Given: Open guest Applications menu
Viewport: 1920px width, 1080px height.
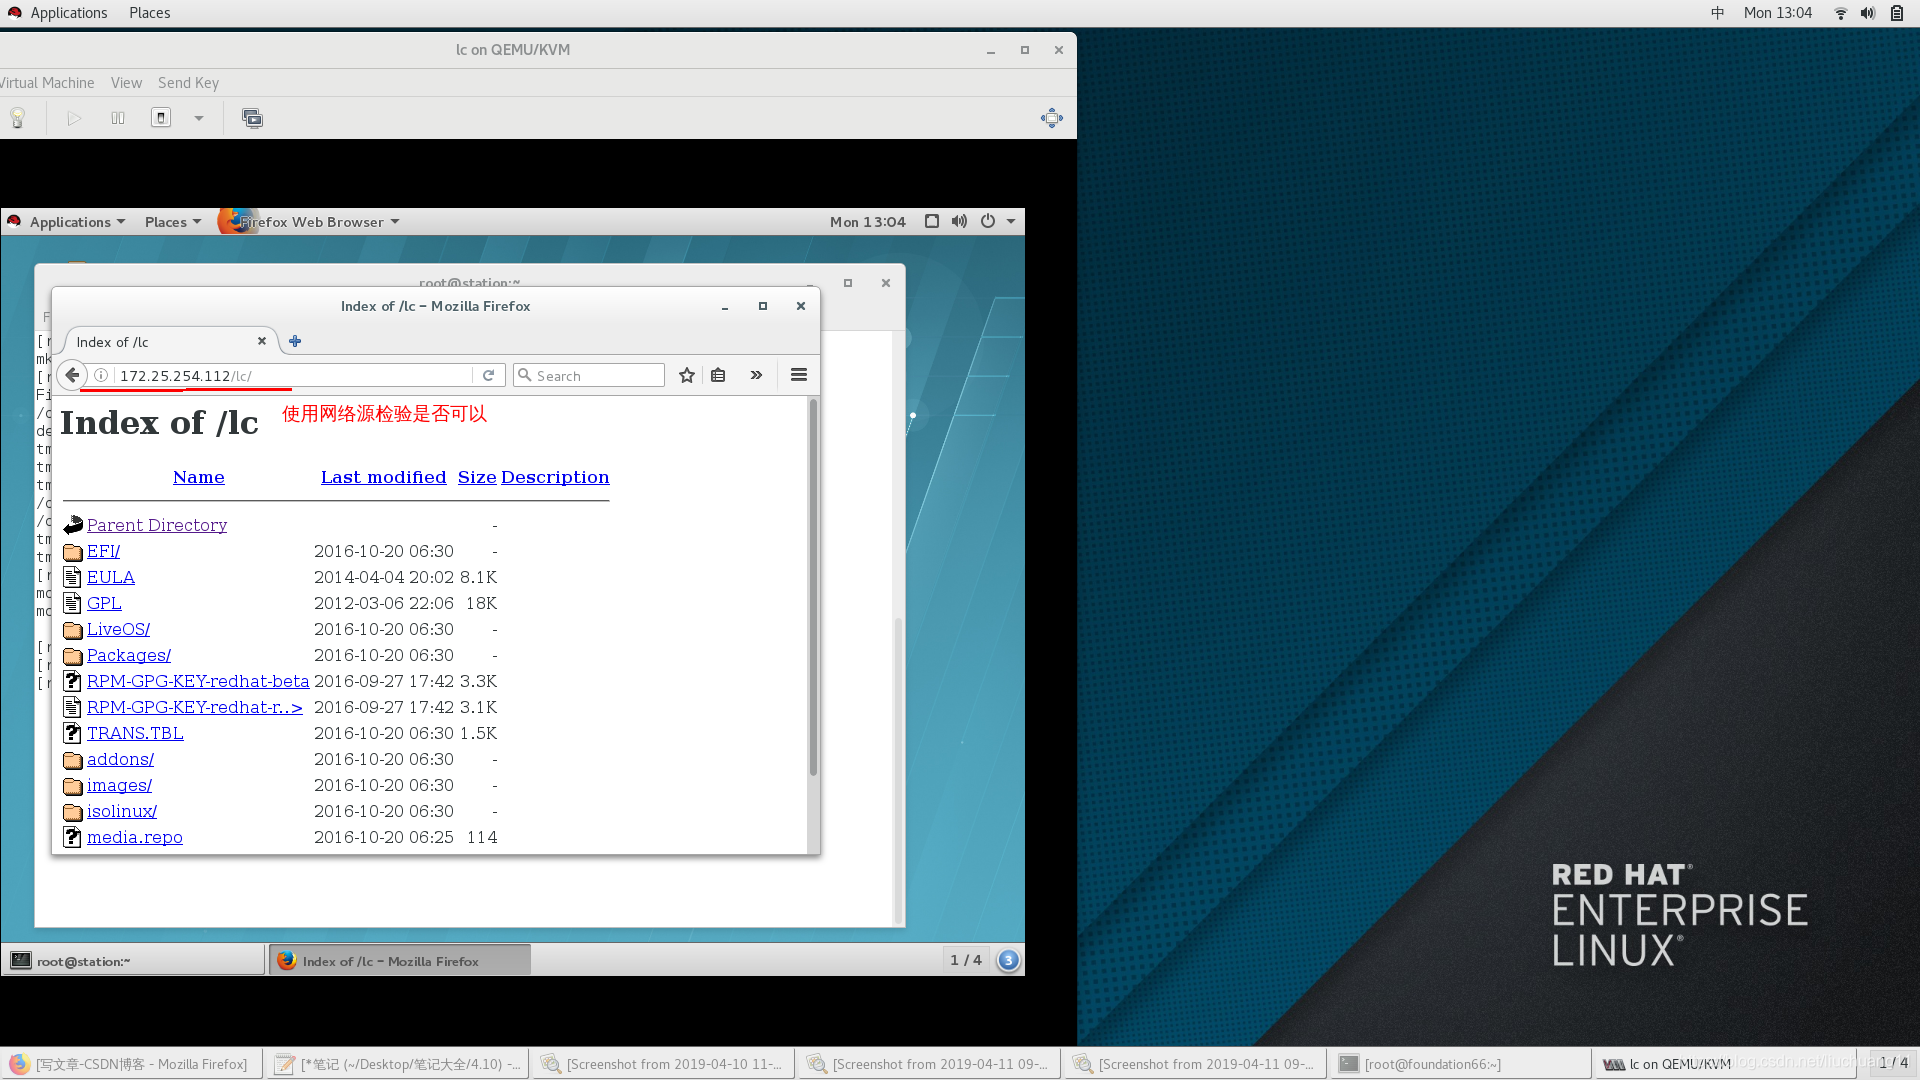Looking at the screenshot, I should 77,222.
